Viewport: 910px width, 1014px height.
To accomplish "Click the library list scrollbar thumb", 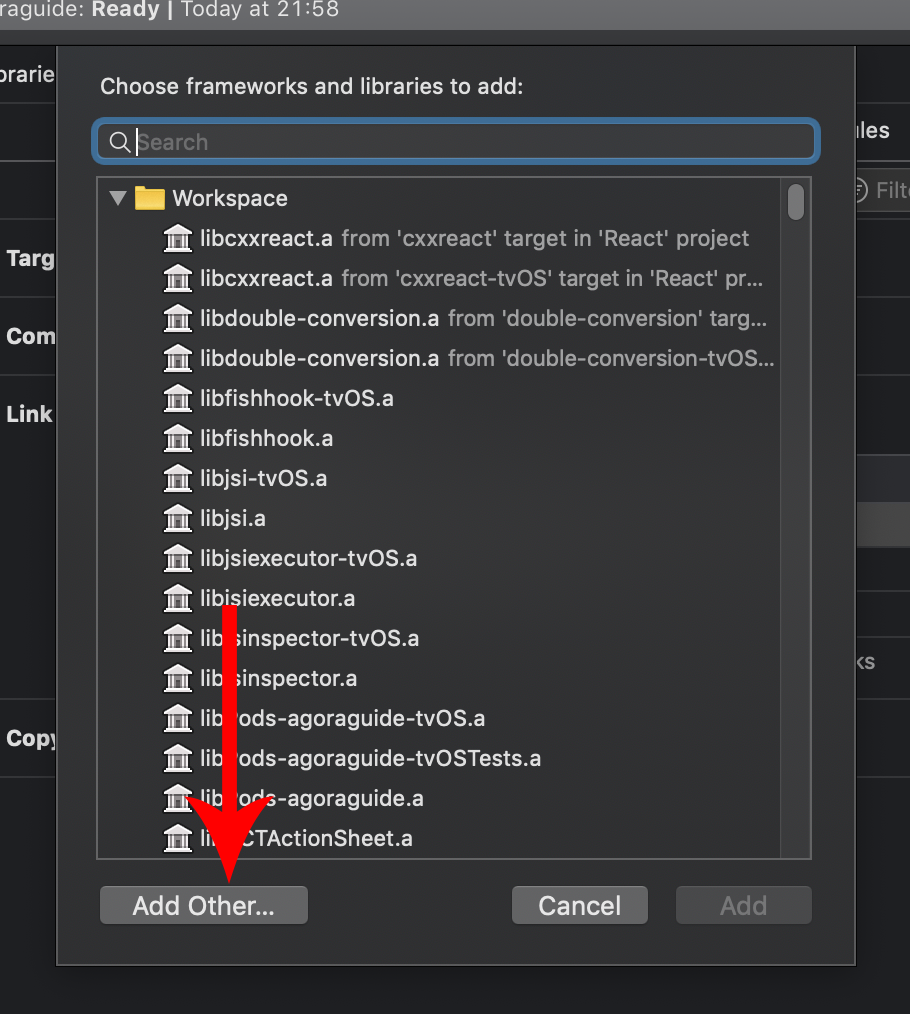I will pos(796,202).
